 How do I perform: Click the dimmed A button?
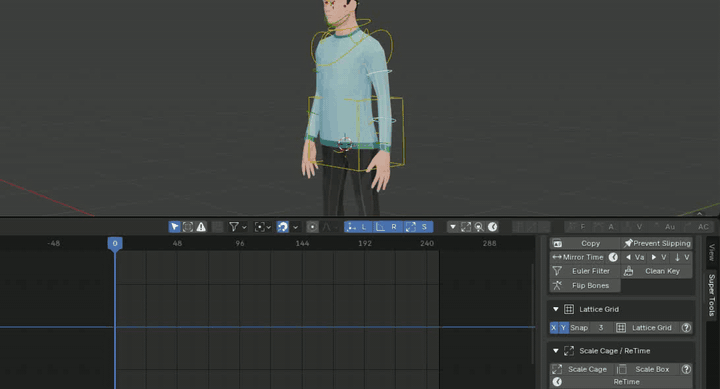[605, 227]
